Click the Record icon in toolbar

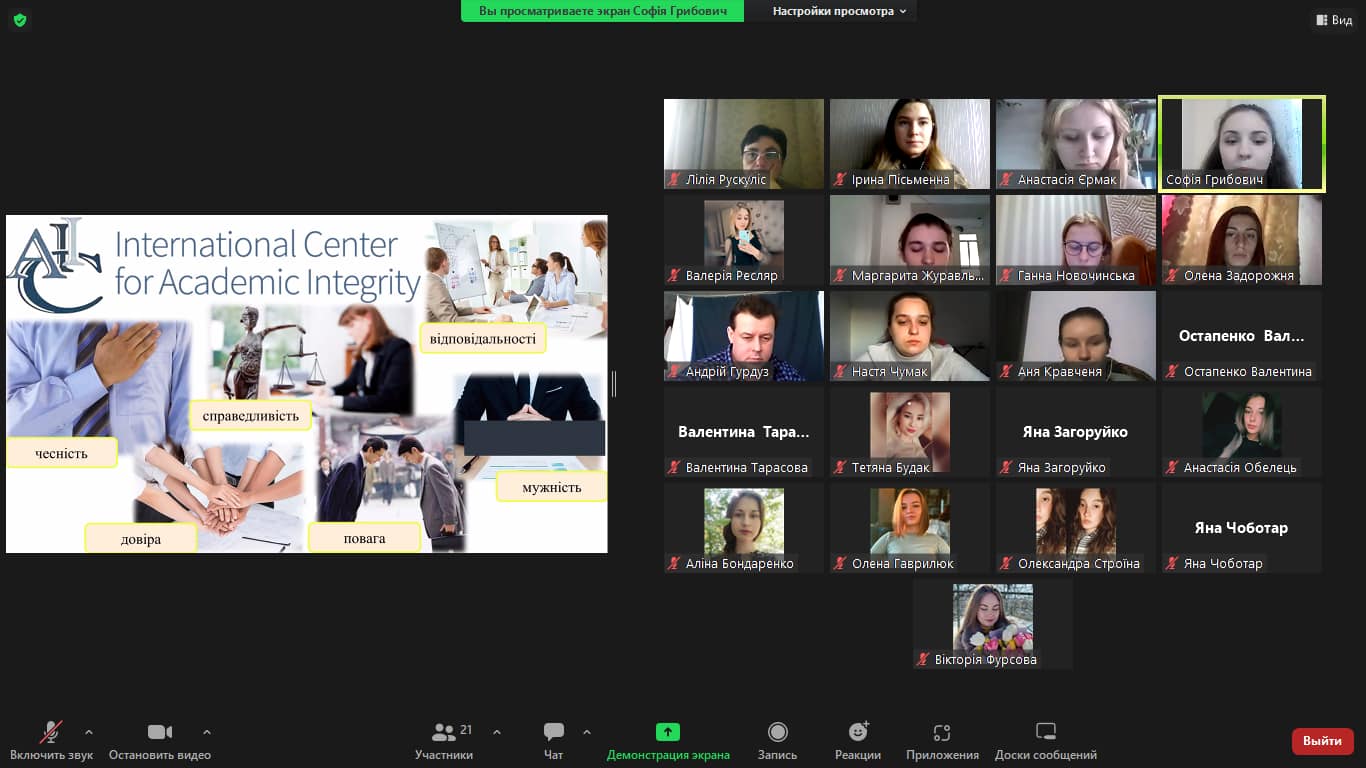[777, 733]
